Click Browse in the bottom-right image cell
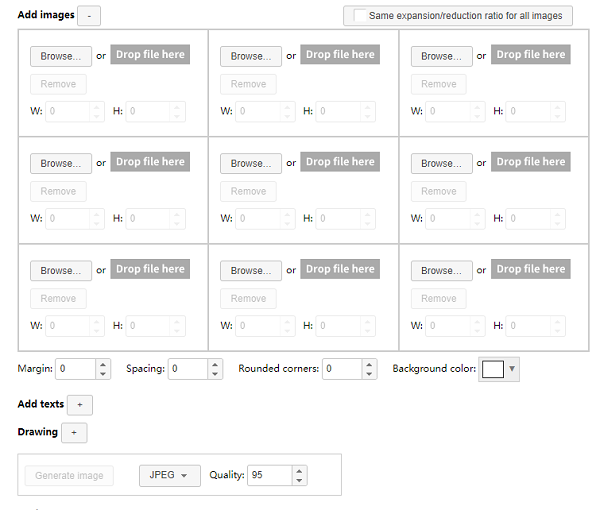The height and width of the screenshot is (510, 600). click(441, 270)
